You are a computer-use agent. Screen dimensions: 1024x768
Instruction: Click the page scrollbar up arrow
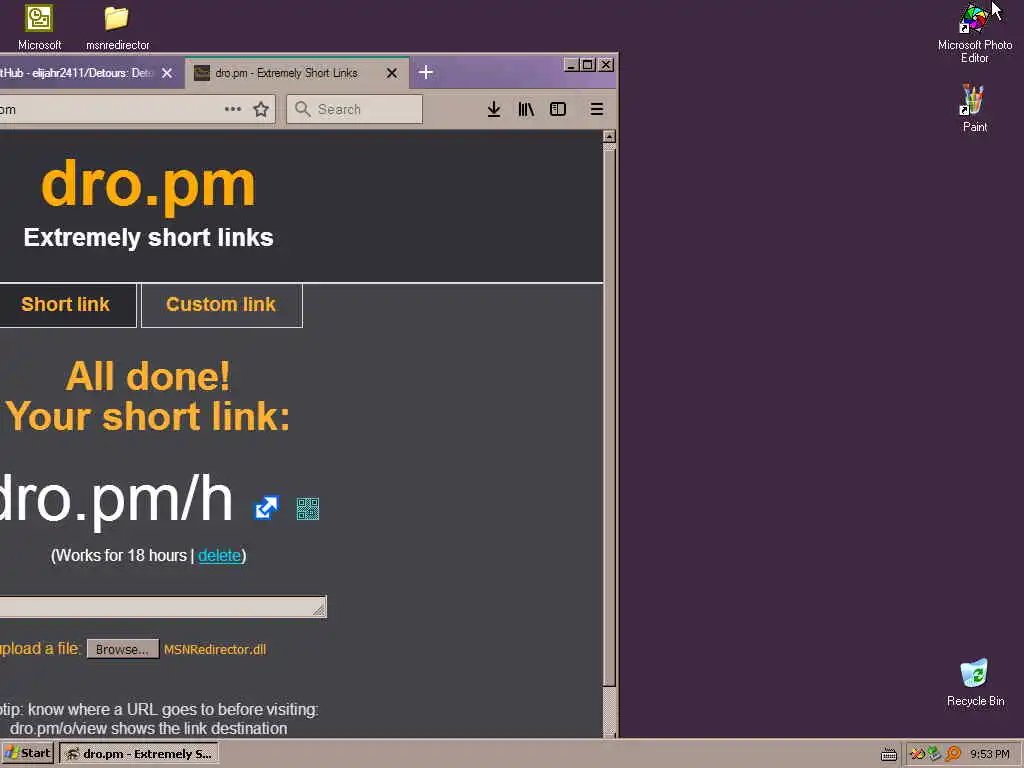point(609,136)
